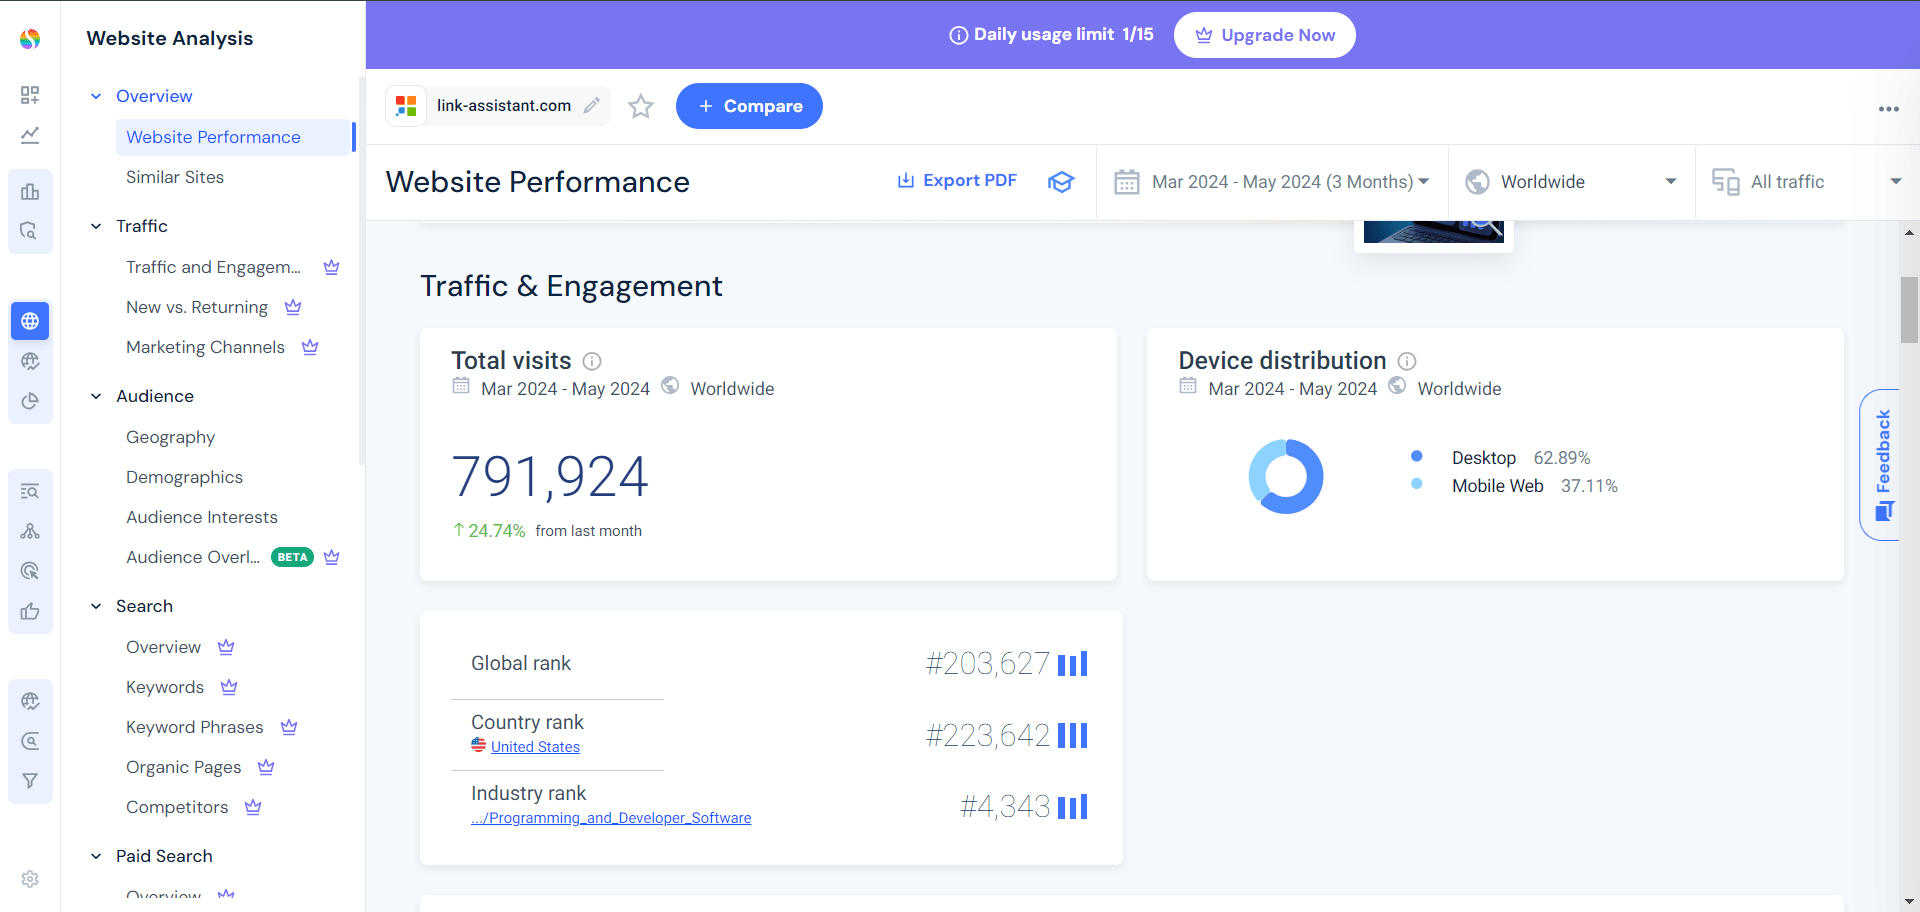Click the pencil icon to edit the domain
This screenshot has height=912, width=1920.
[592, 105]
